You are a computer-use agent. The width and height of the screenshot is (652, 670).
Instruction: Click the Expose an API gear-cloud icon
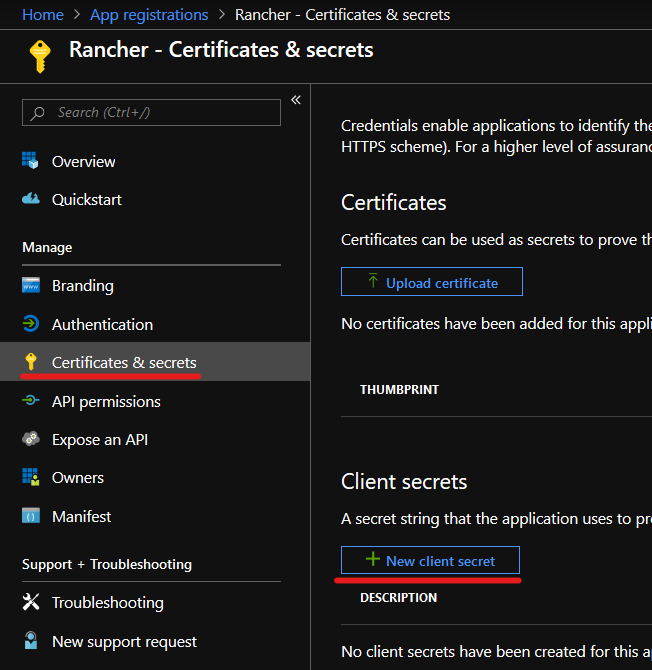31,439
